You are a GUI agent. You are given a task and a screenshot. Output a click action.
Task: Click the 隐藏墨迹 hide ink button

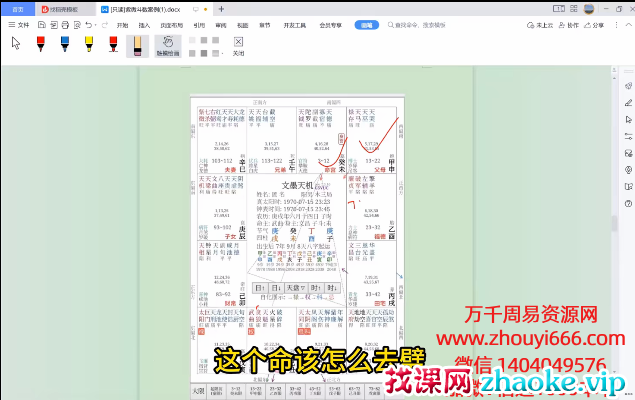tap(169, 46)
